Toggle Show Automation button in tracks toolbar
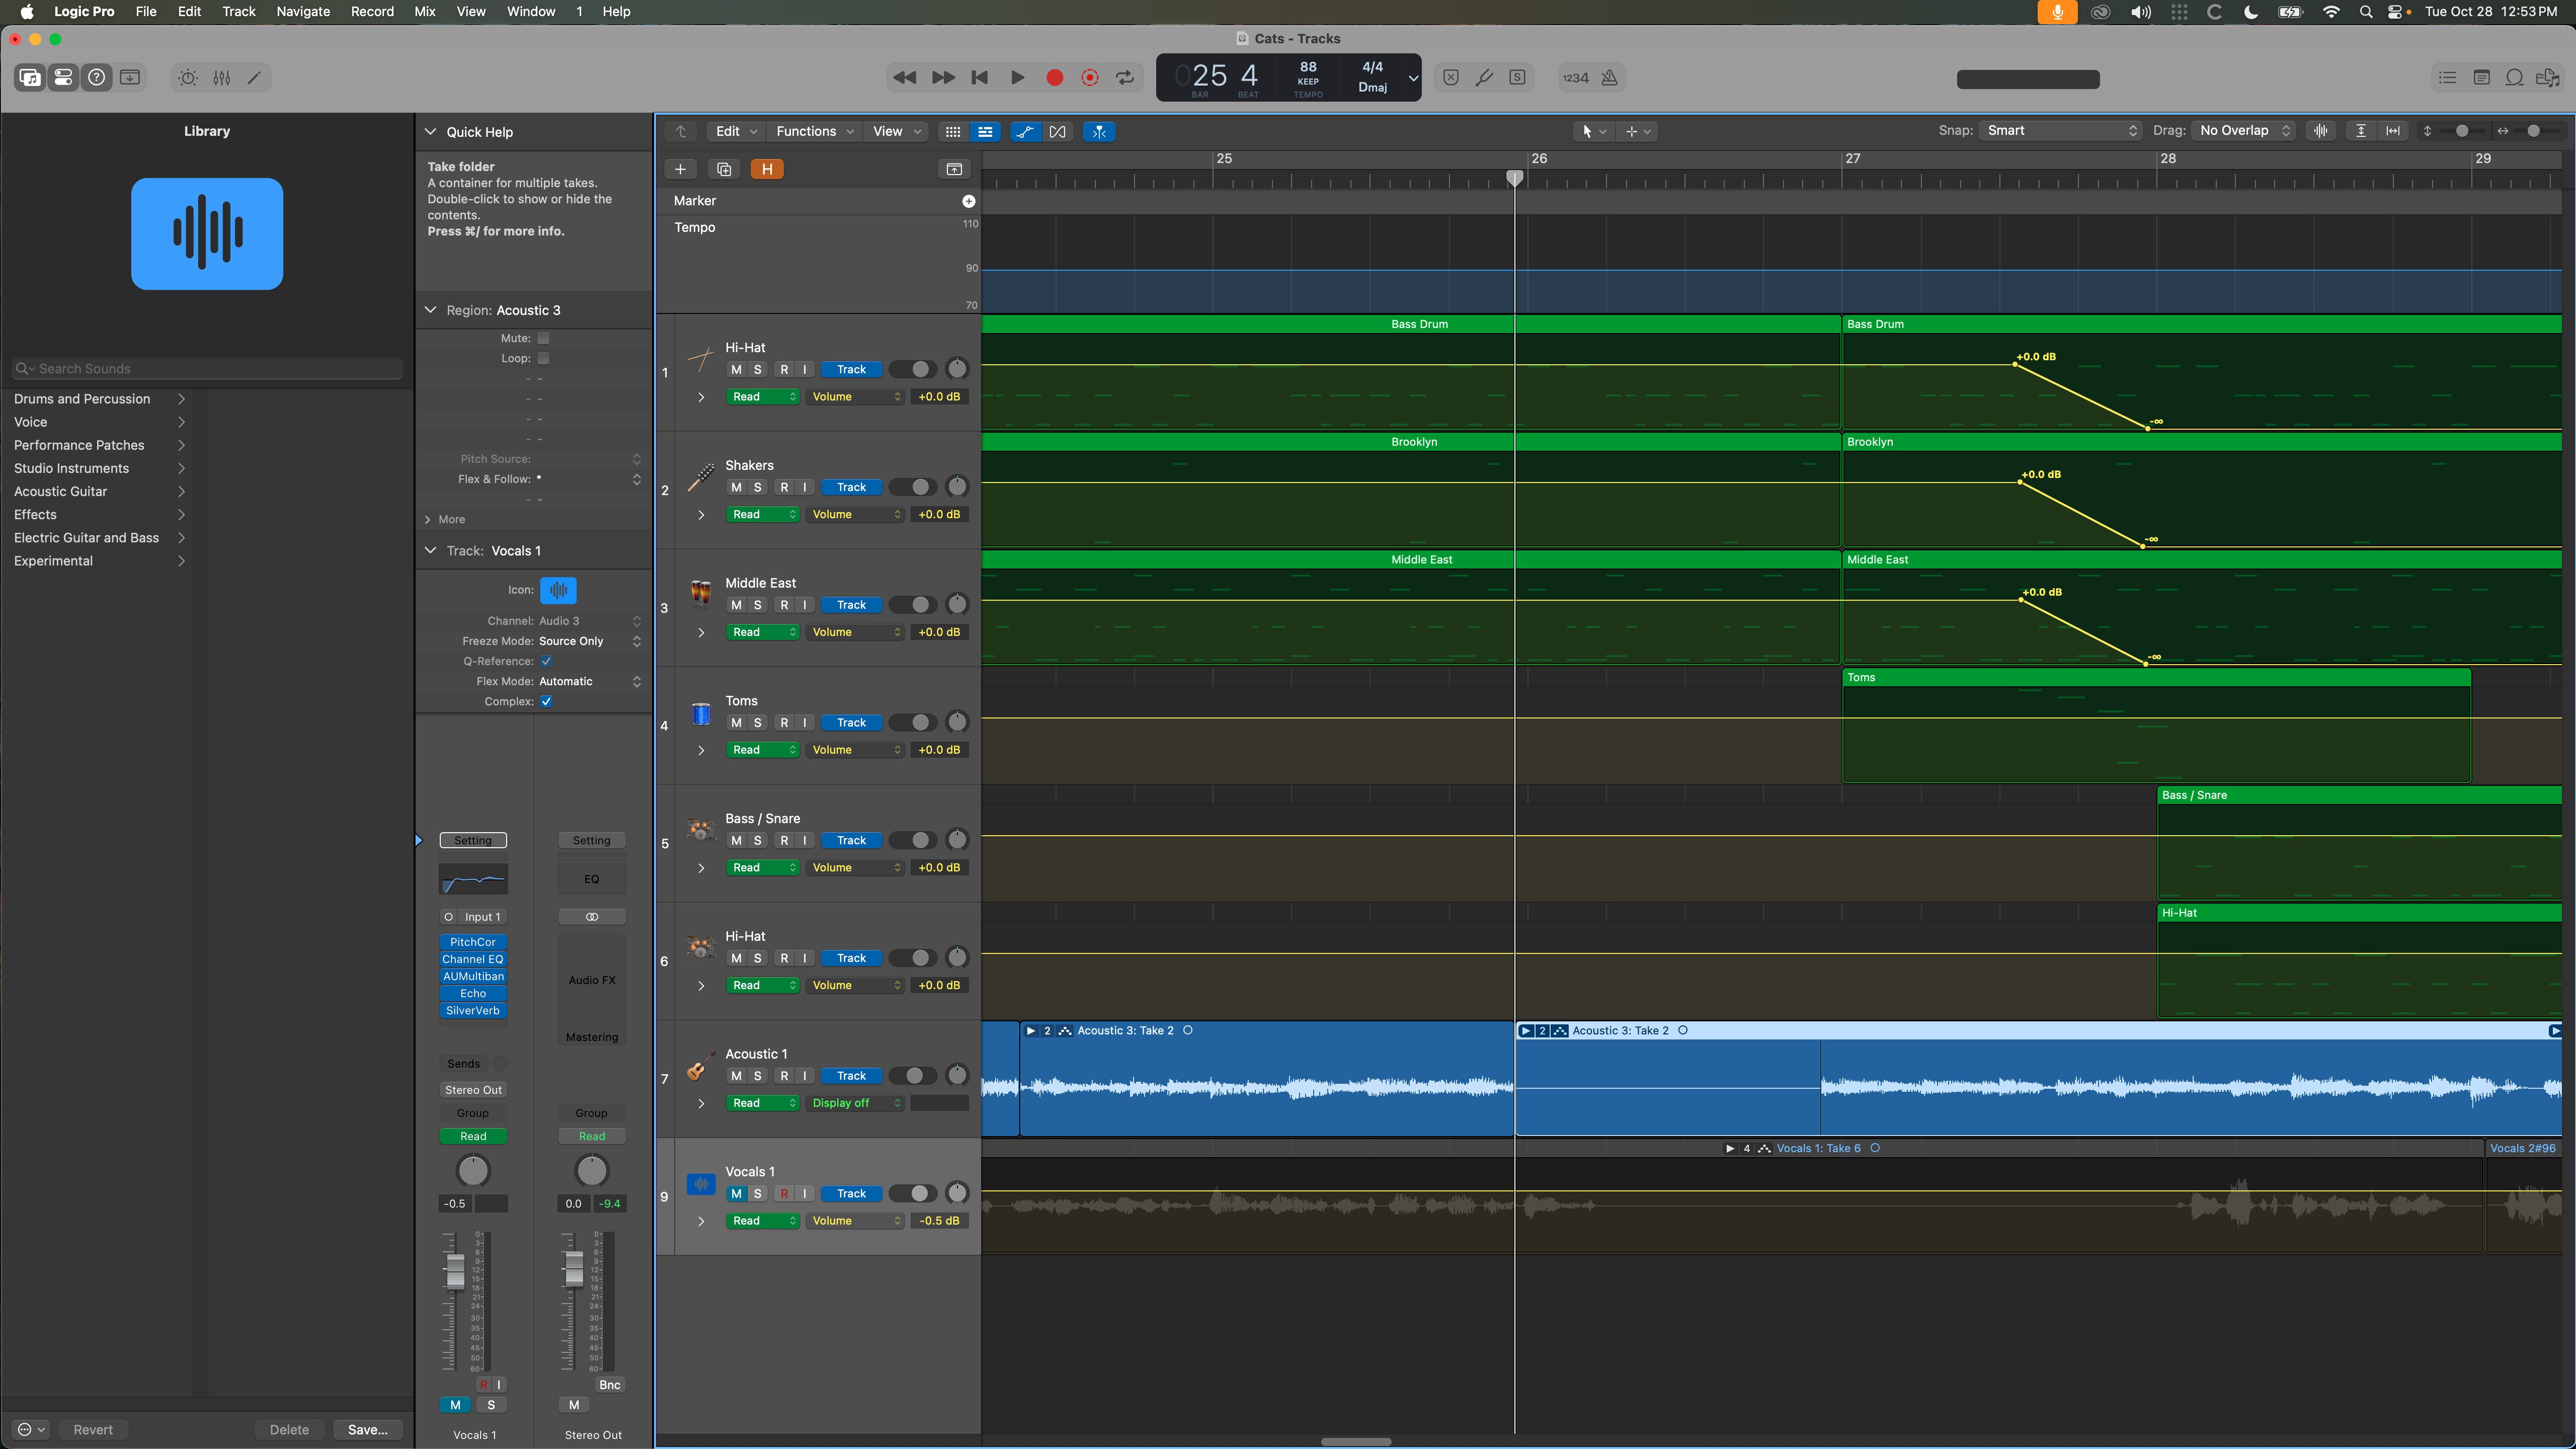This screenshot has height=1449, width=2576. [1024, 131]
